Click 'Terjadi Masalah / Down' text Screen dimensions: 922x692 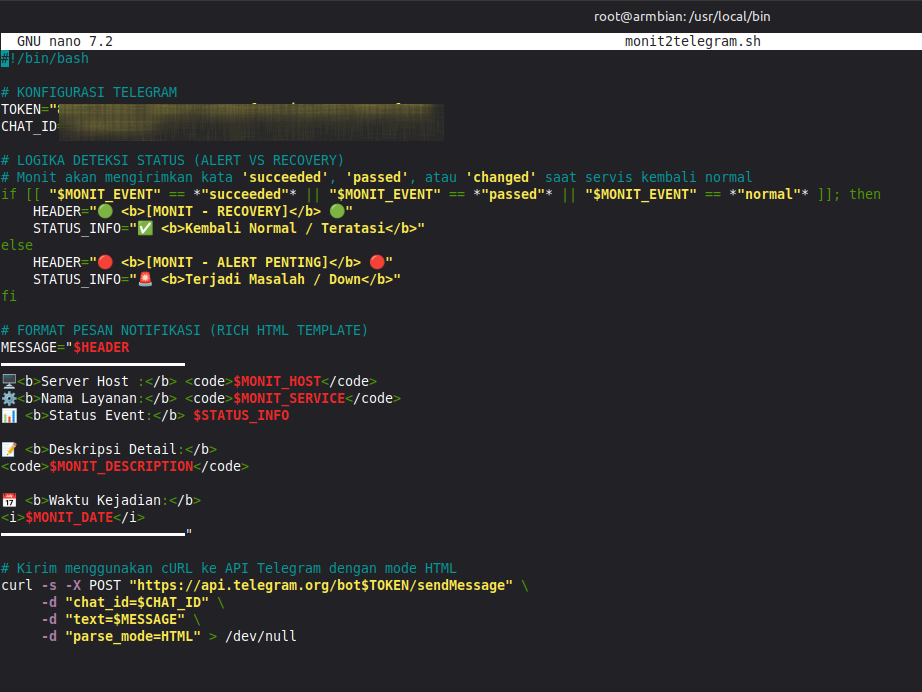[273, 279]
